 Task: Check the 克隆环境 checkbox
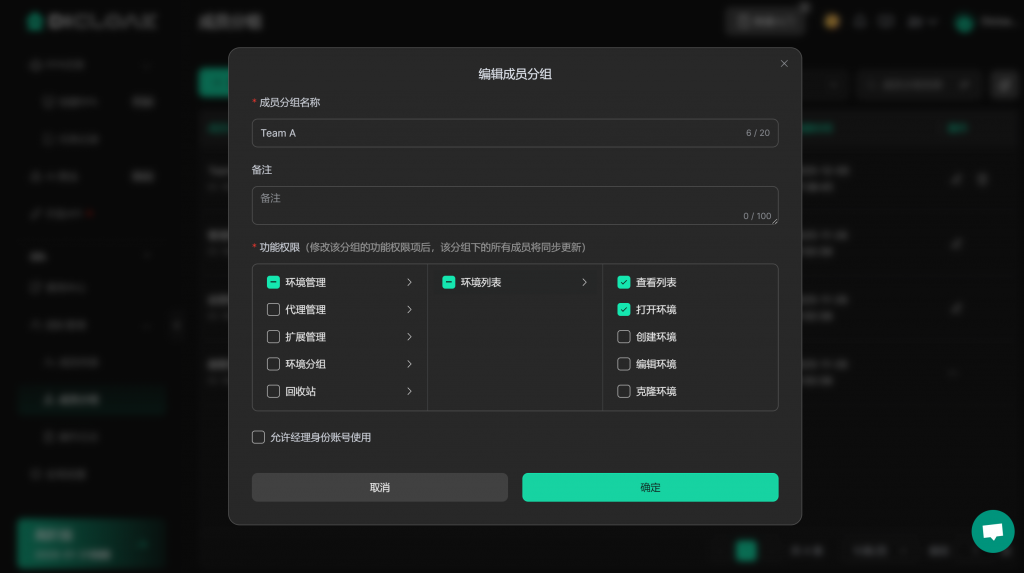(x=624, y=392)
